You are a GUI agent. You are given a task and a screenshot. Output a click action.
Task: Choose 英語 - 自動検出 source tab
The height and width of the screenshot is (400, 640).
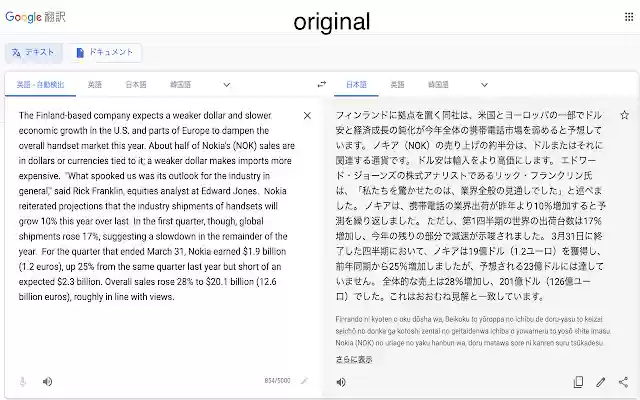40,84
